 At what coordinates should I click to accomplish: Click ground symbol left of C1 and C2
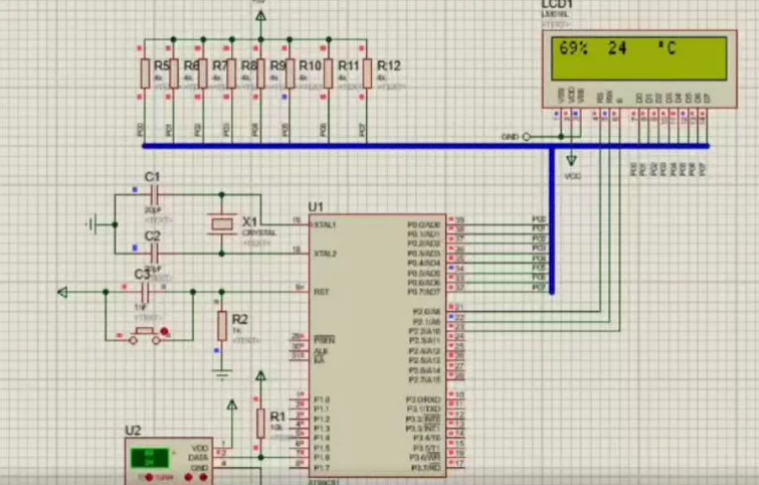(x=92, y=225)
